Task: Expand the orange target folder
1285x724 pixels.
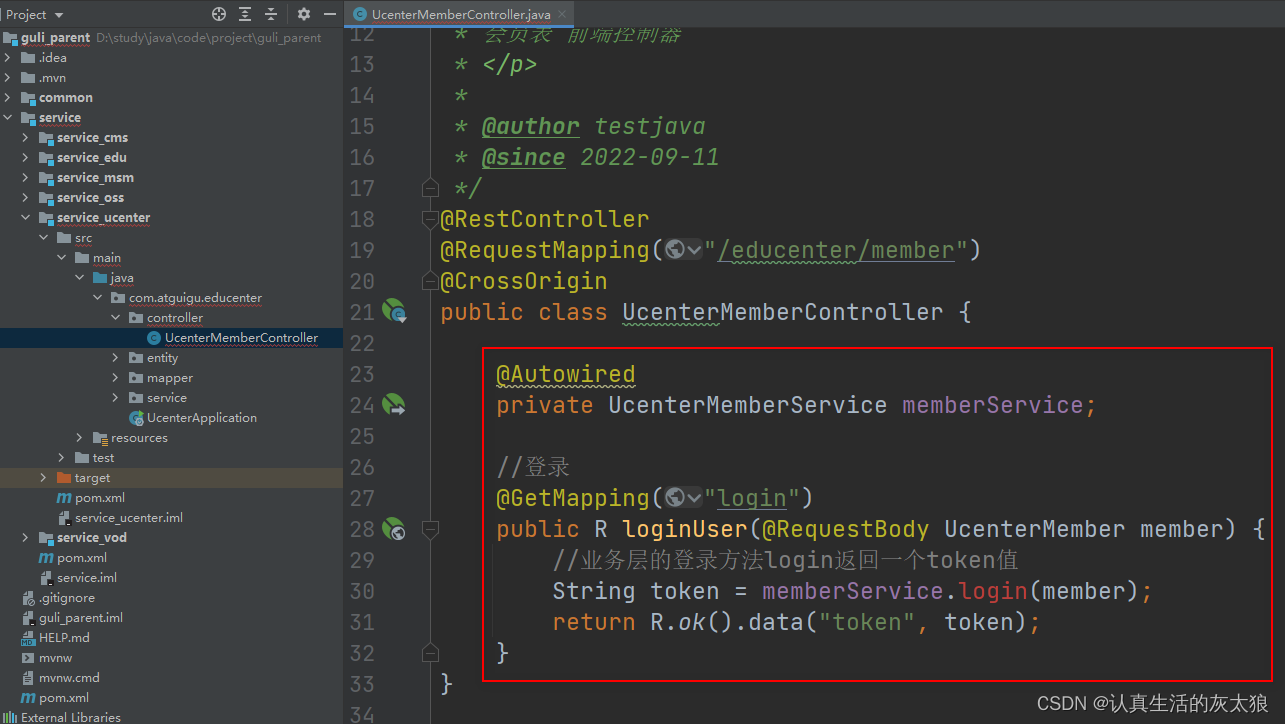Action: tap(44, 478)
